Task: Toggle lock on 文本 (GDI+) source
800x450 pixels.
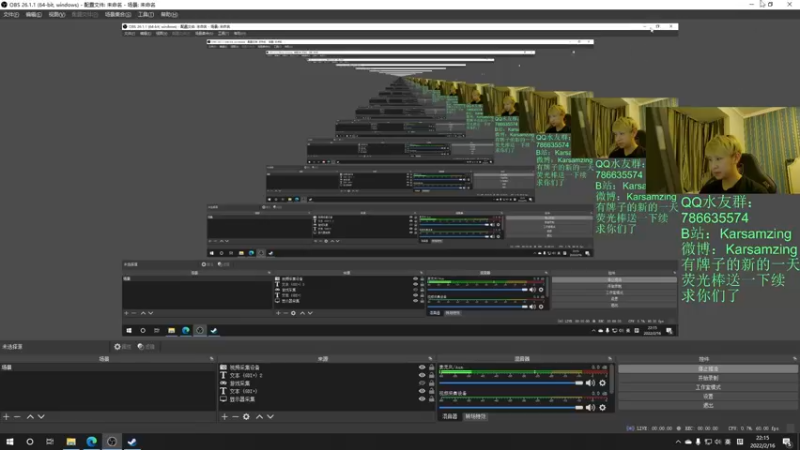Action: (432, 391)
